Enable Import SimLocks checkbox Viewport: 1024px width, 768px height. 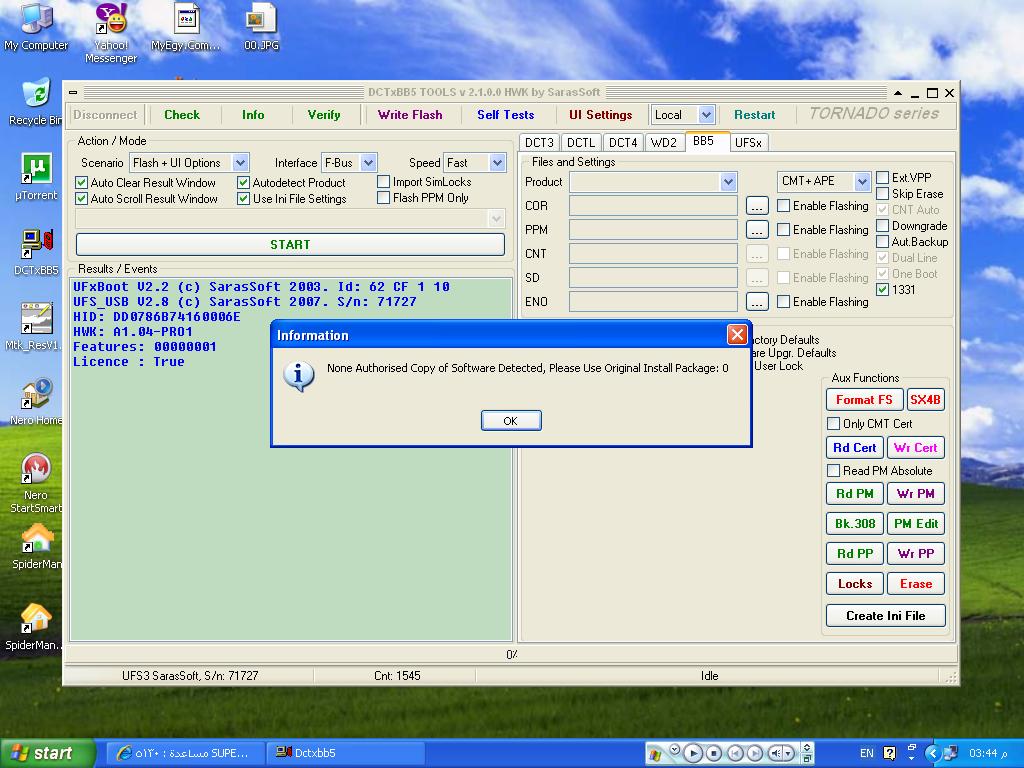384,182
